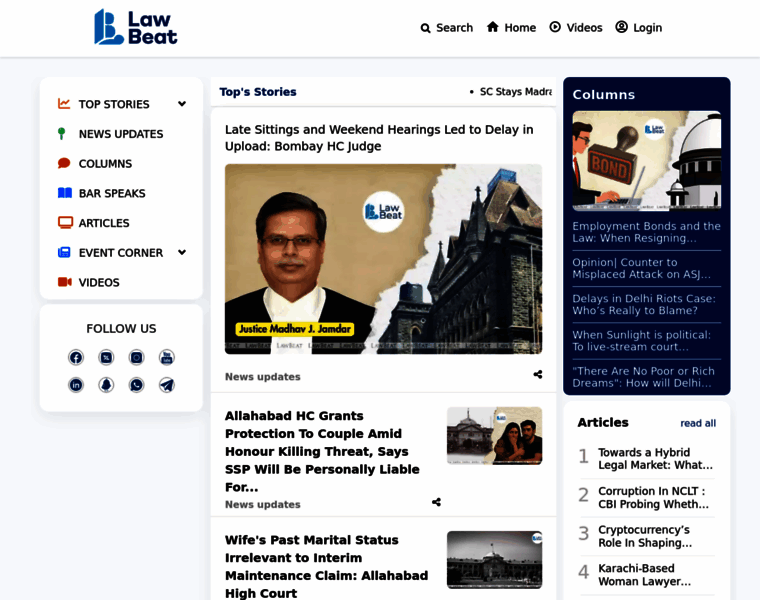Click the play-circle Videos icon in the header
This screenshot has height=600, width=760.
click(x=555, y=27)
